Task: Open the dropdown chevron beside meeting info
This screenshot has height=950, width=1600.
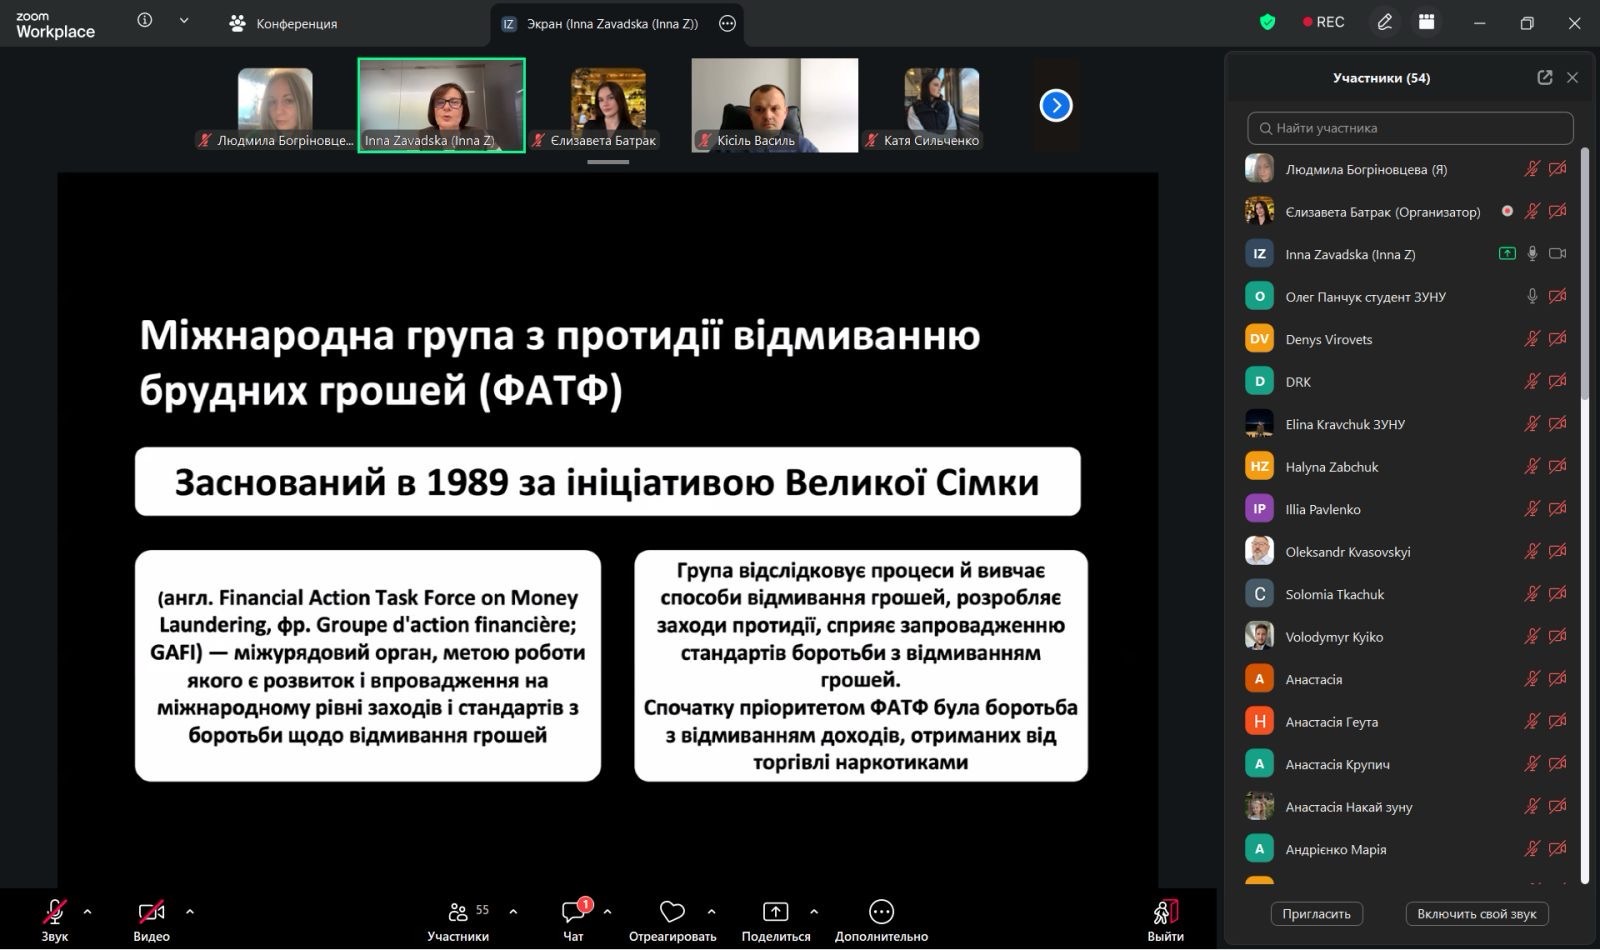Action: click(x=184, y=21)
